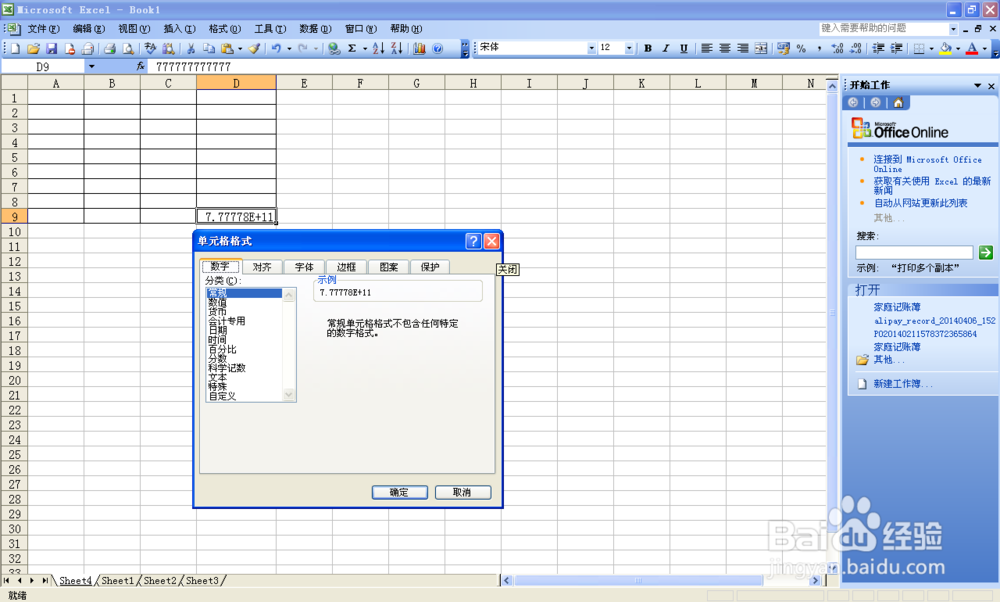1000x602 pixels.
Task: Click 取消 in format cells dialog
Action: [x=462, y=492]
